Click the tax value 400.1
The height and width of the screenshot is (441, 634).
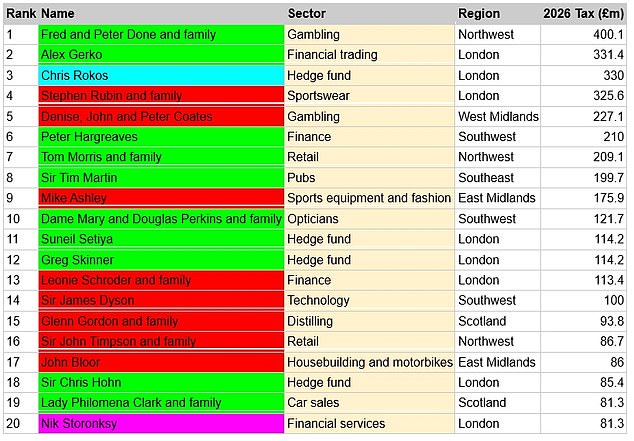pyautogui.click(x=584, y=34)
